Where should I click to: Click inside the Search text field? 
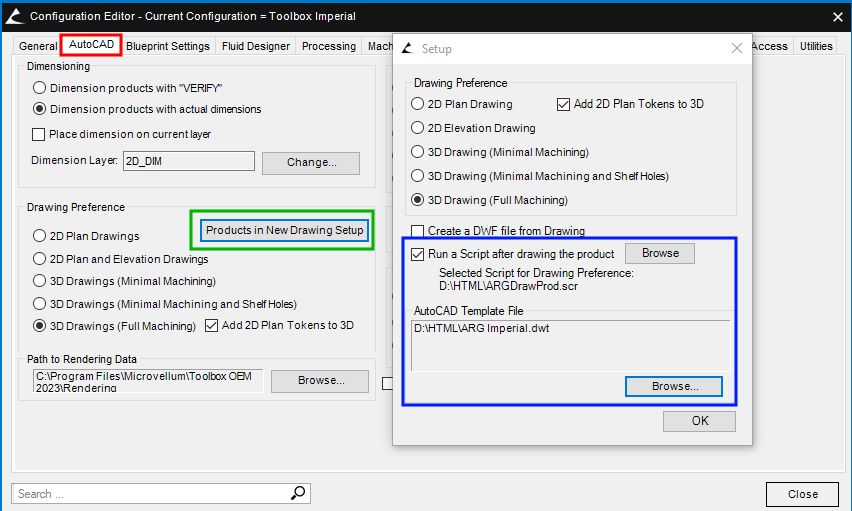coord(150,493)
